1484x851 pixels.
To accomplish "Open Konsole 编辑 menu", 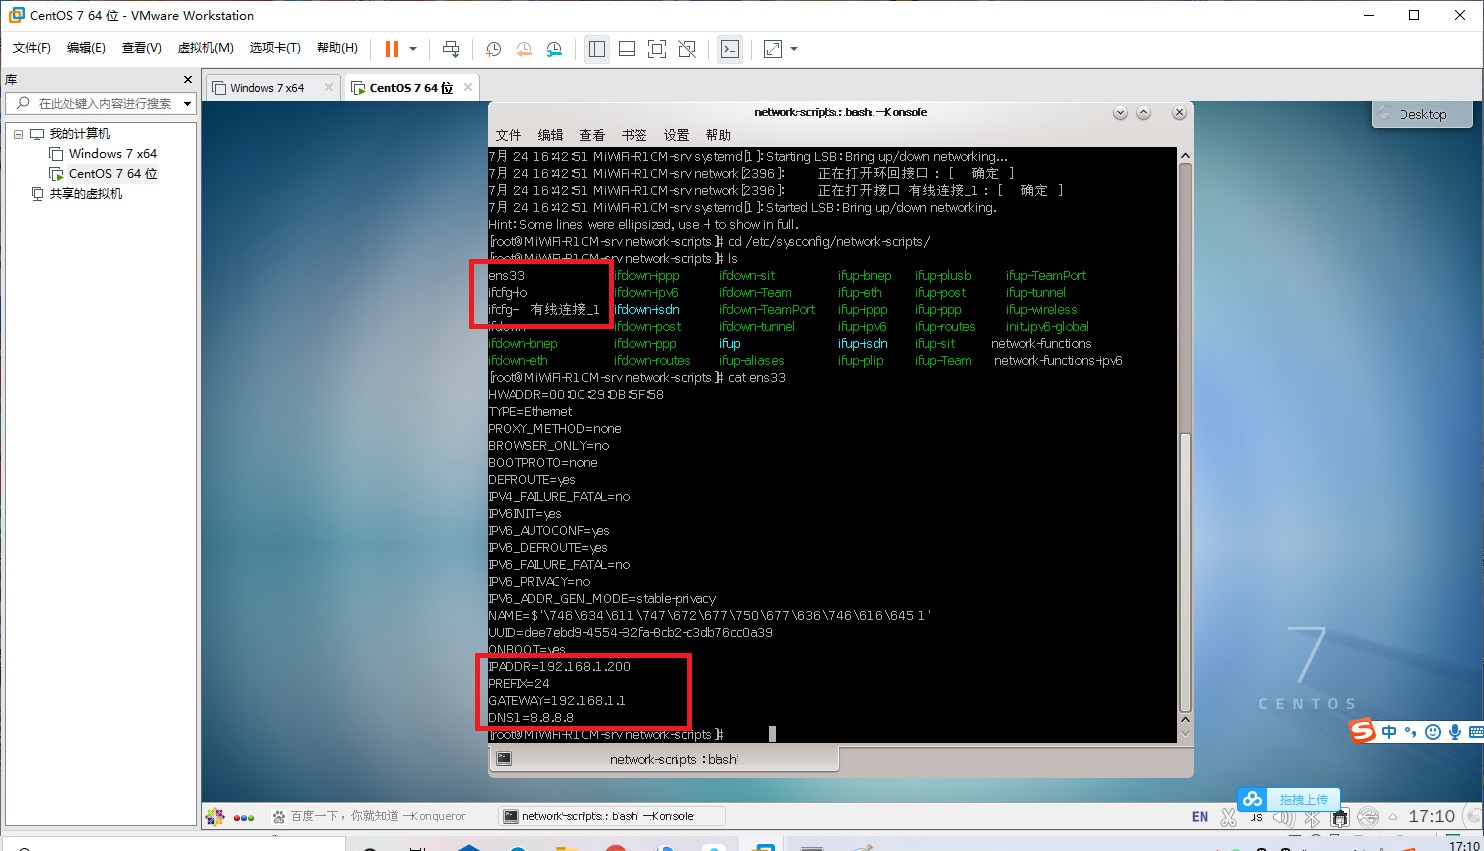I will 550,135.
